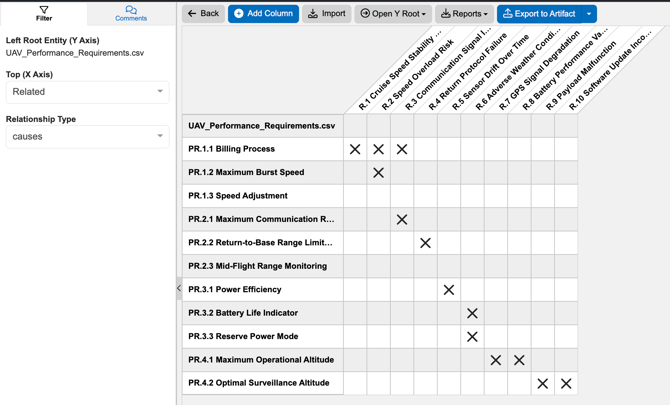Open the Open Y Root dropdown

[393, 14]
